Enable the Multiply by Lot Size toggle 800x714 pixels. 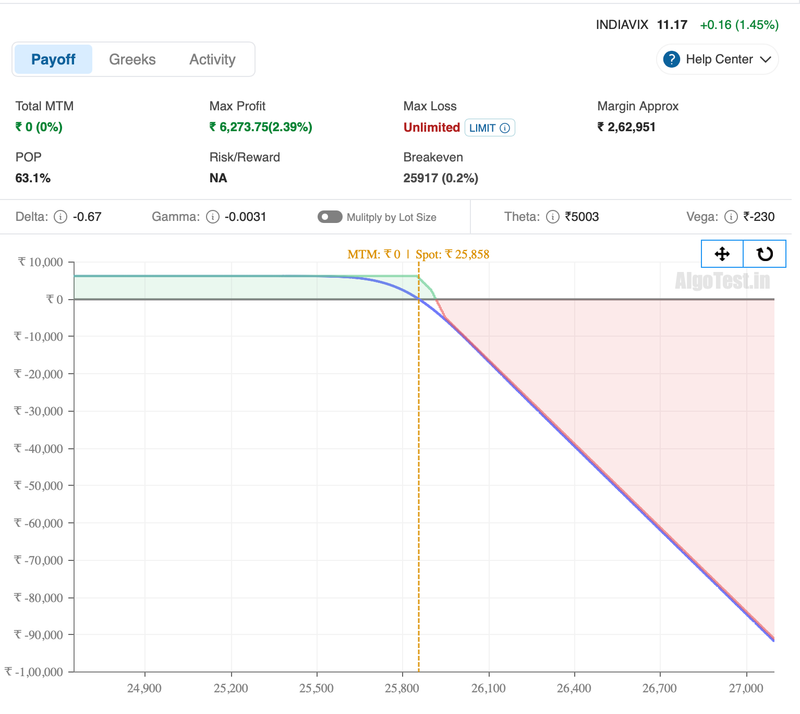330,216
